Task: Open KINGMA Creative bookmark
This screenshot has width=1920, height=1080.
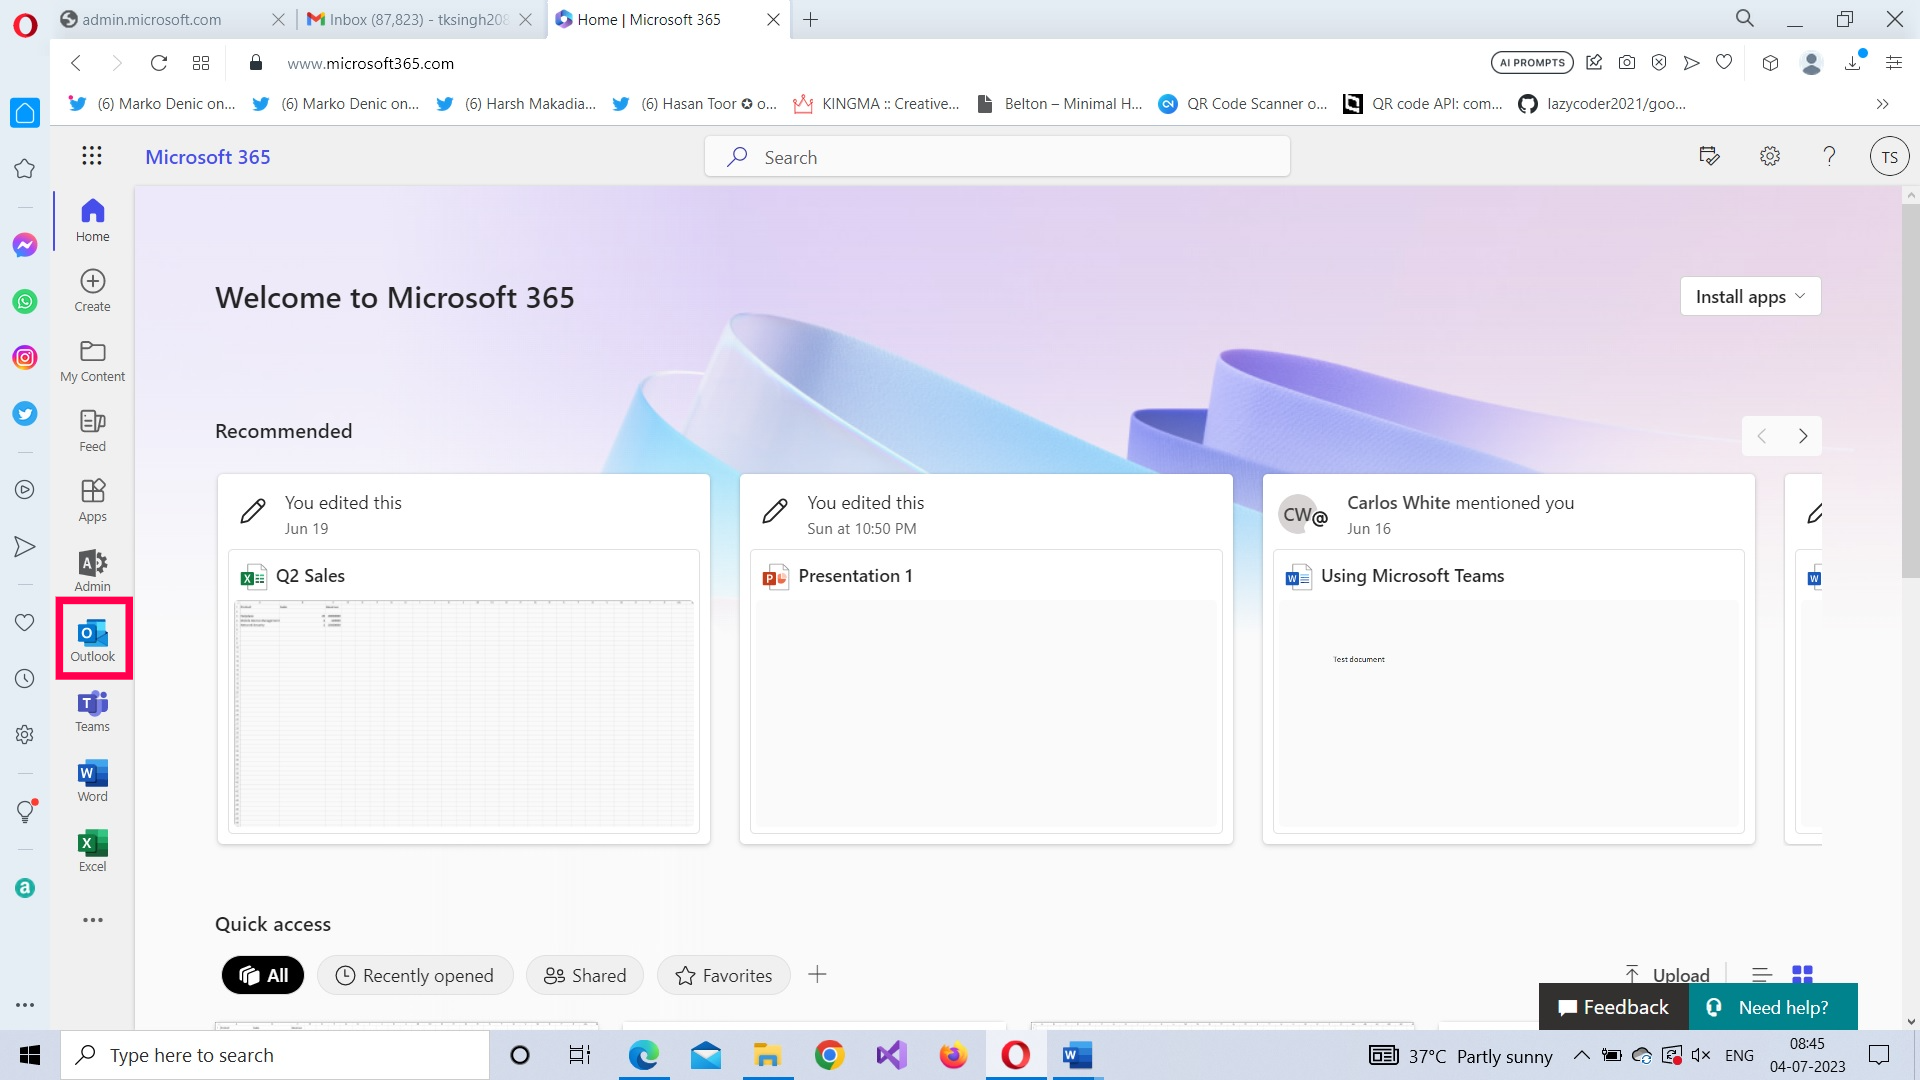Action: [876, 104]
